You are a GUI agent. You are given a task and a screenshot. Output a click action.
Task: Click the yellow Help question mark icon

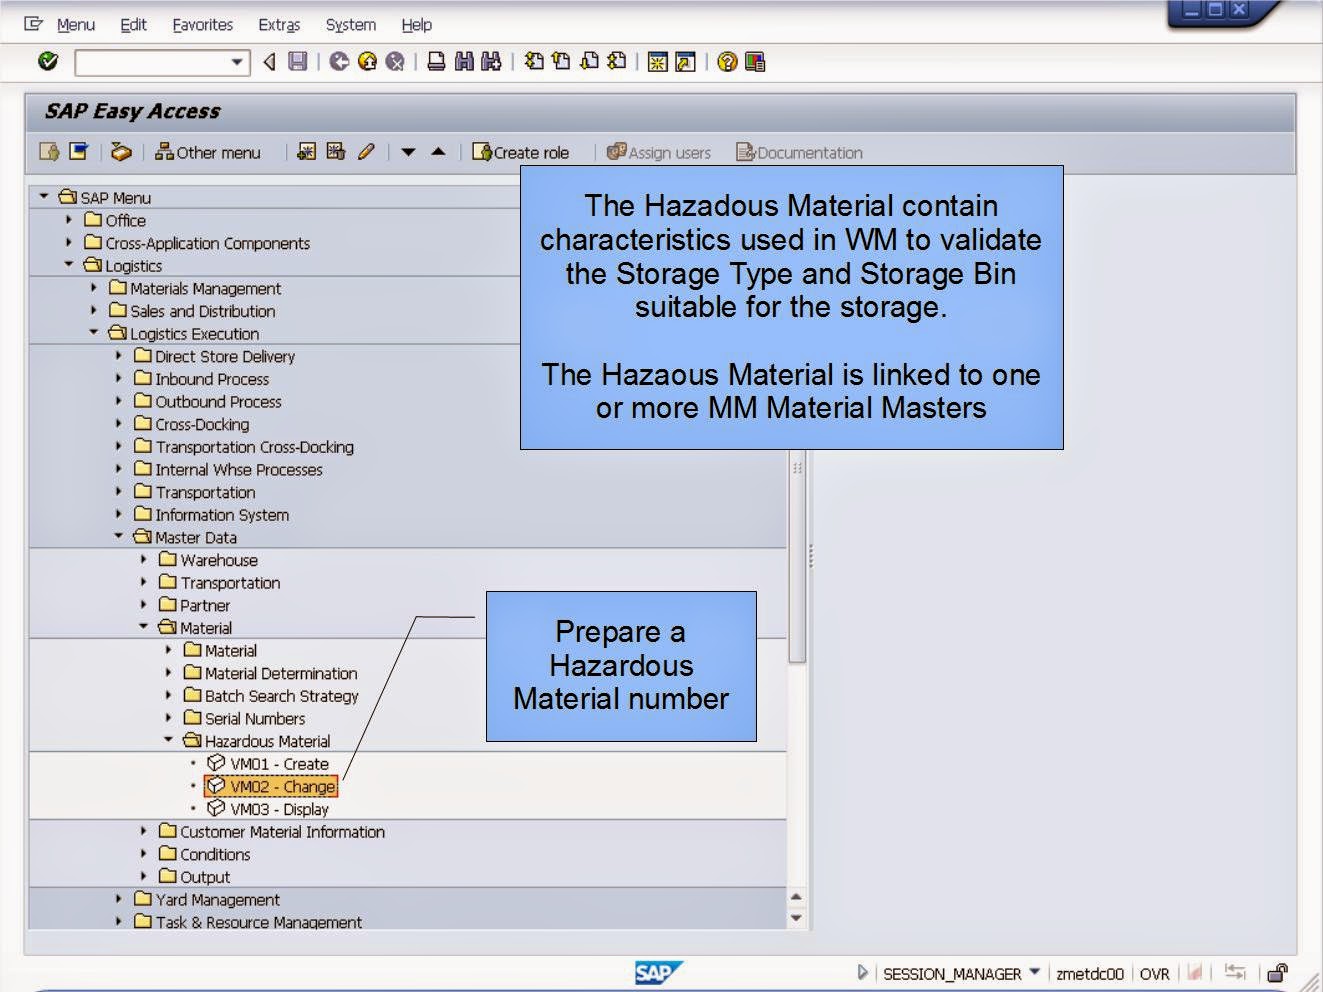[x=727, y=62]
